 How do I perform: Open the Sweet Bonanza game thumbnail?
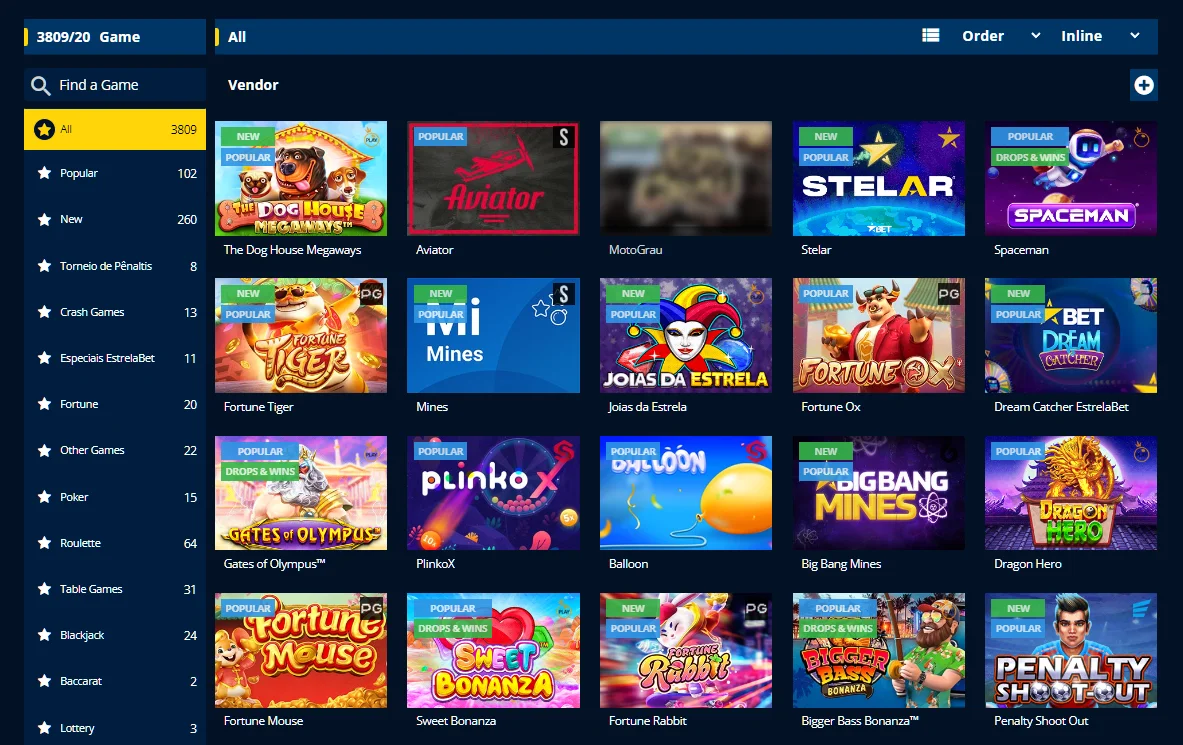(493, 650)
